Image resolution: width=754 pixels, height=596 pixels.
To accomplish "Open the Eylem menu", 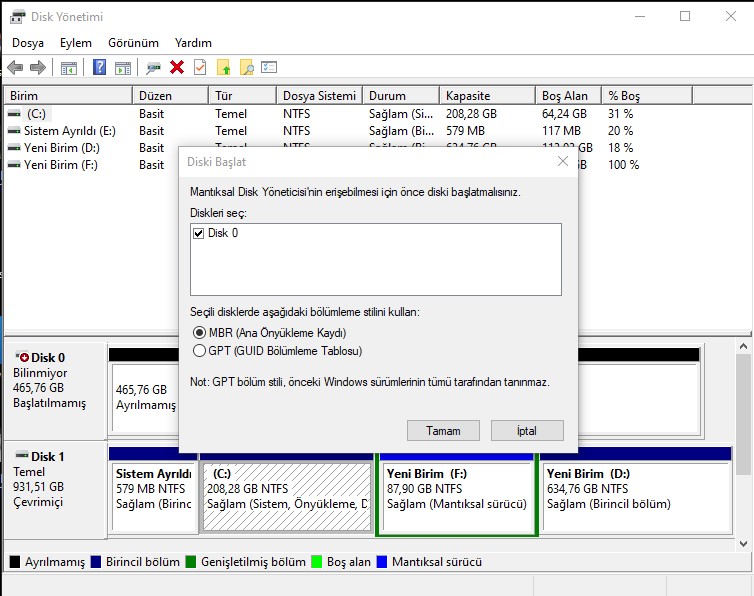I will 75,43.
